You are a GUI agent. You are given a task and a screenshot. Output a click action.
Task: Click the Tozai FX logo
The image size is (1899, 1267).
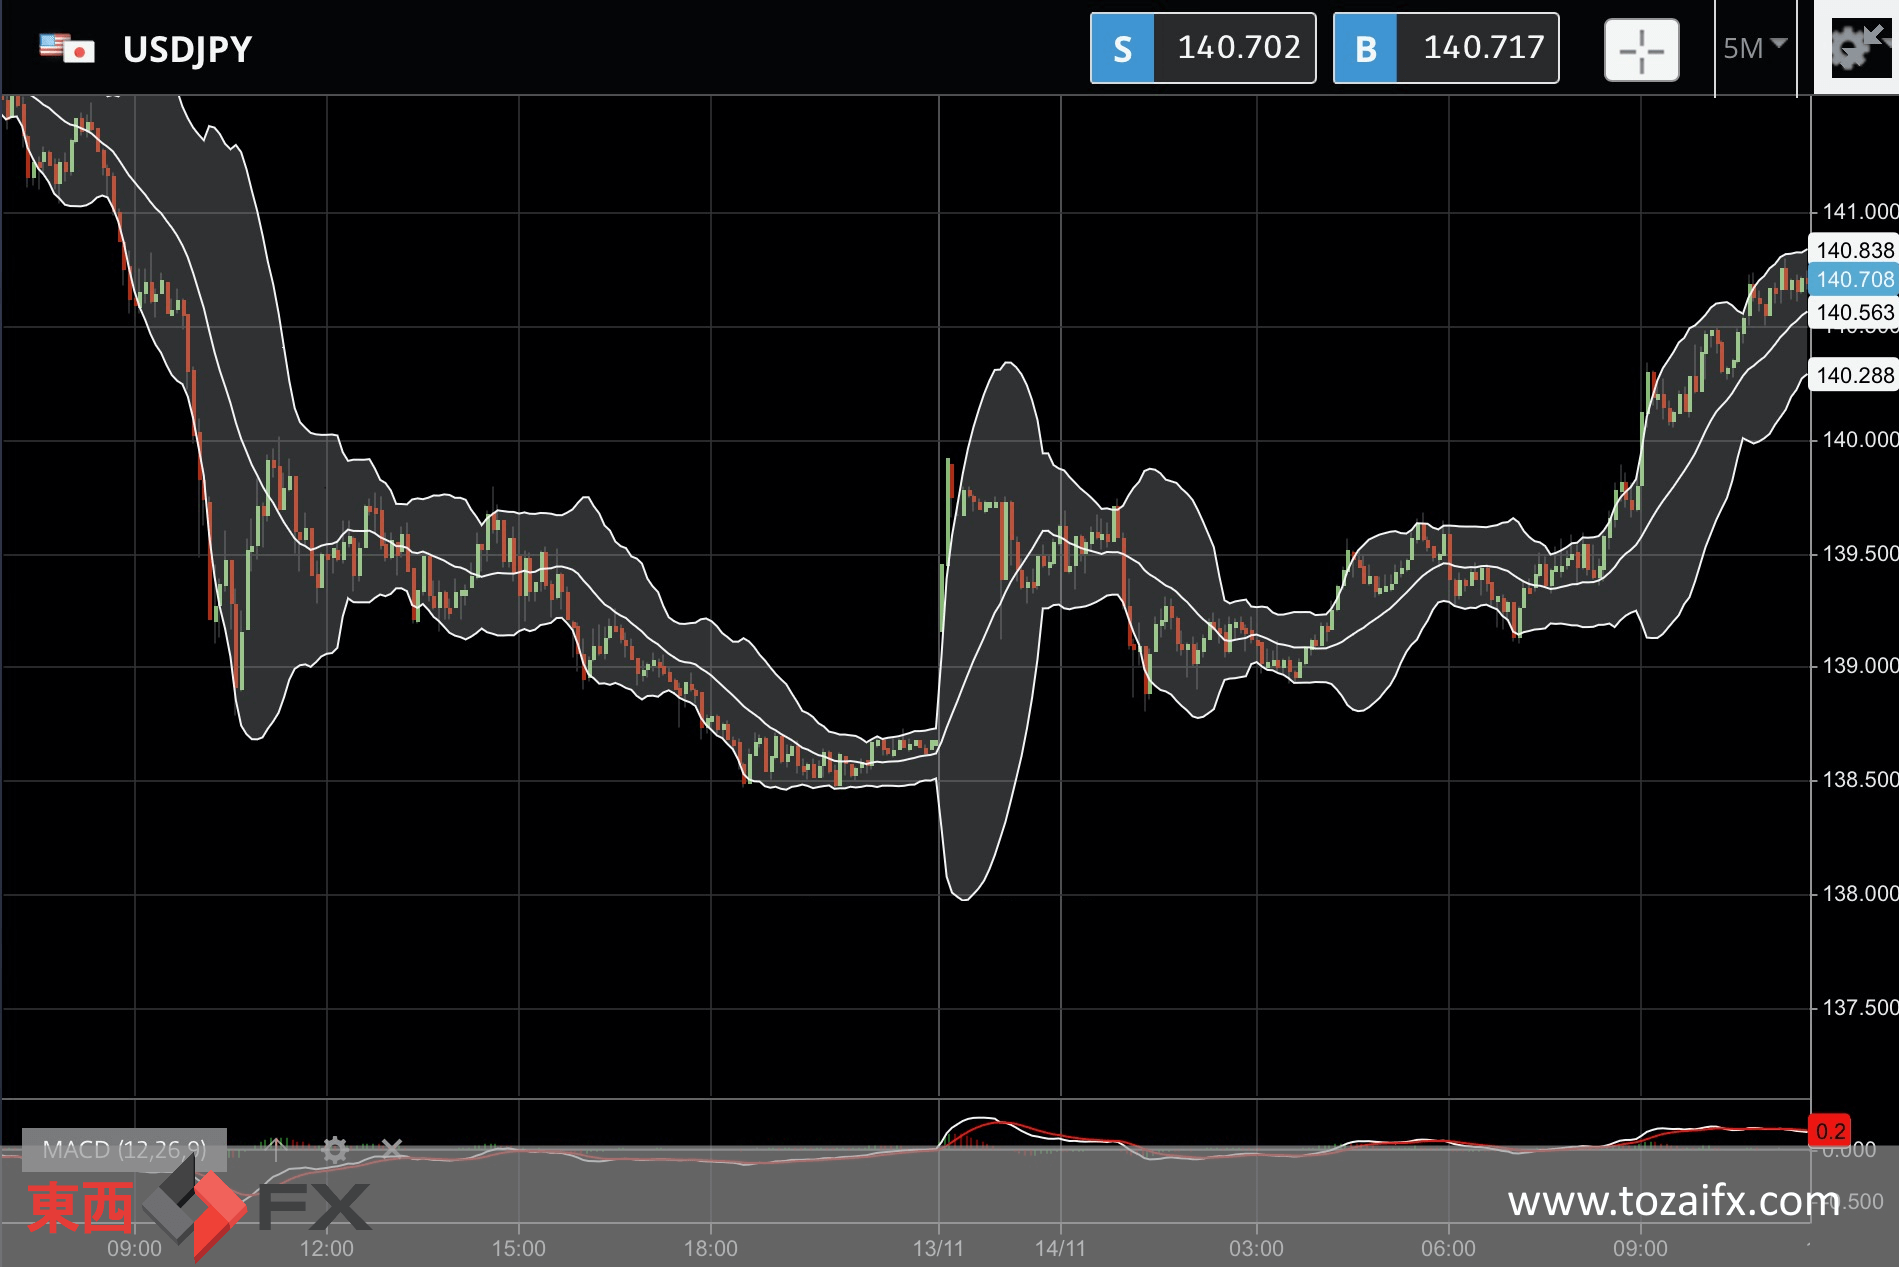tap(198, 1207)
